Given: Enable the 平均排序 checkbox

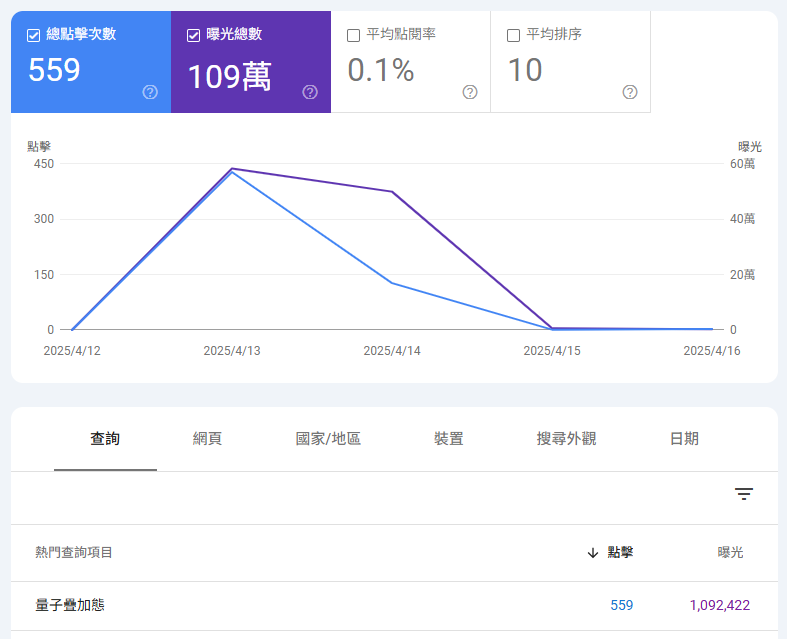Looking at the screenshot, I should coord(514,35).
